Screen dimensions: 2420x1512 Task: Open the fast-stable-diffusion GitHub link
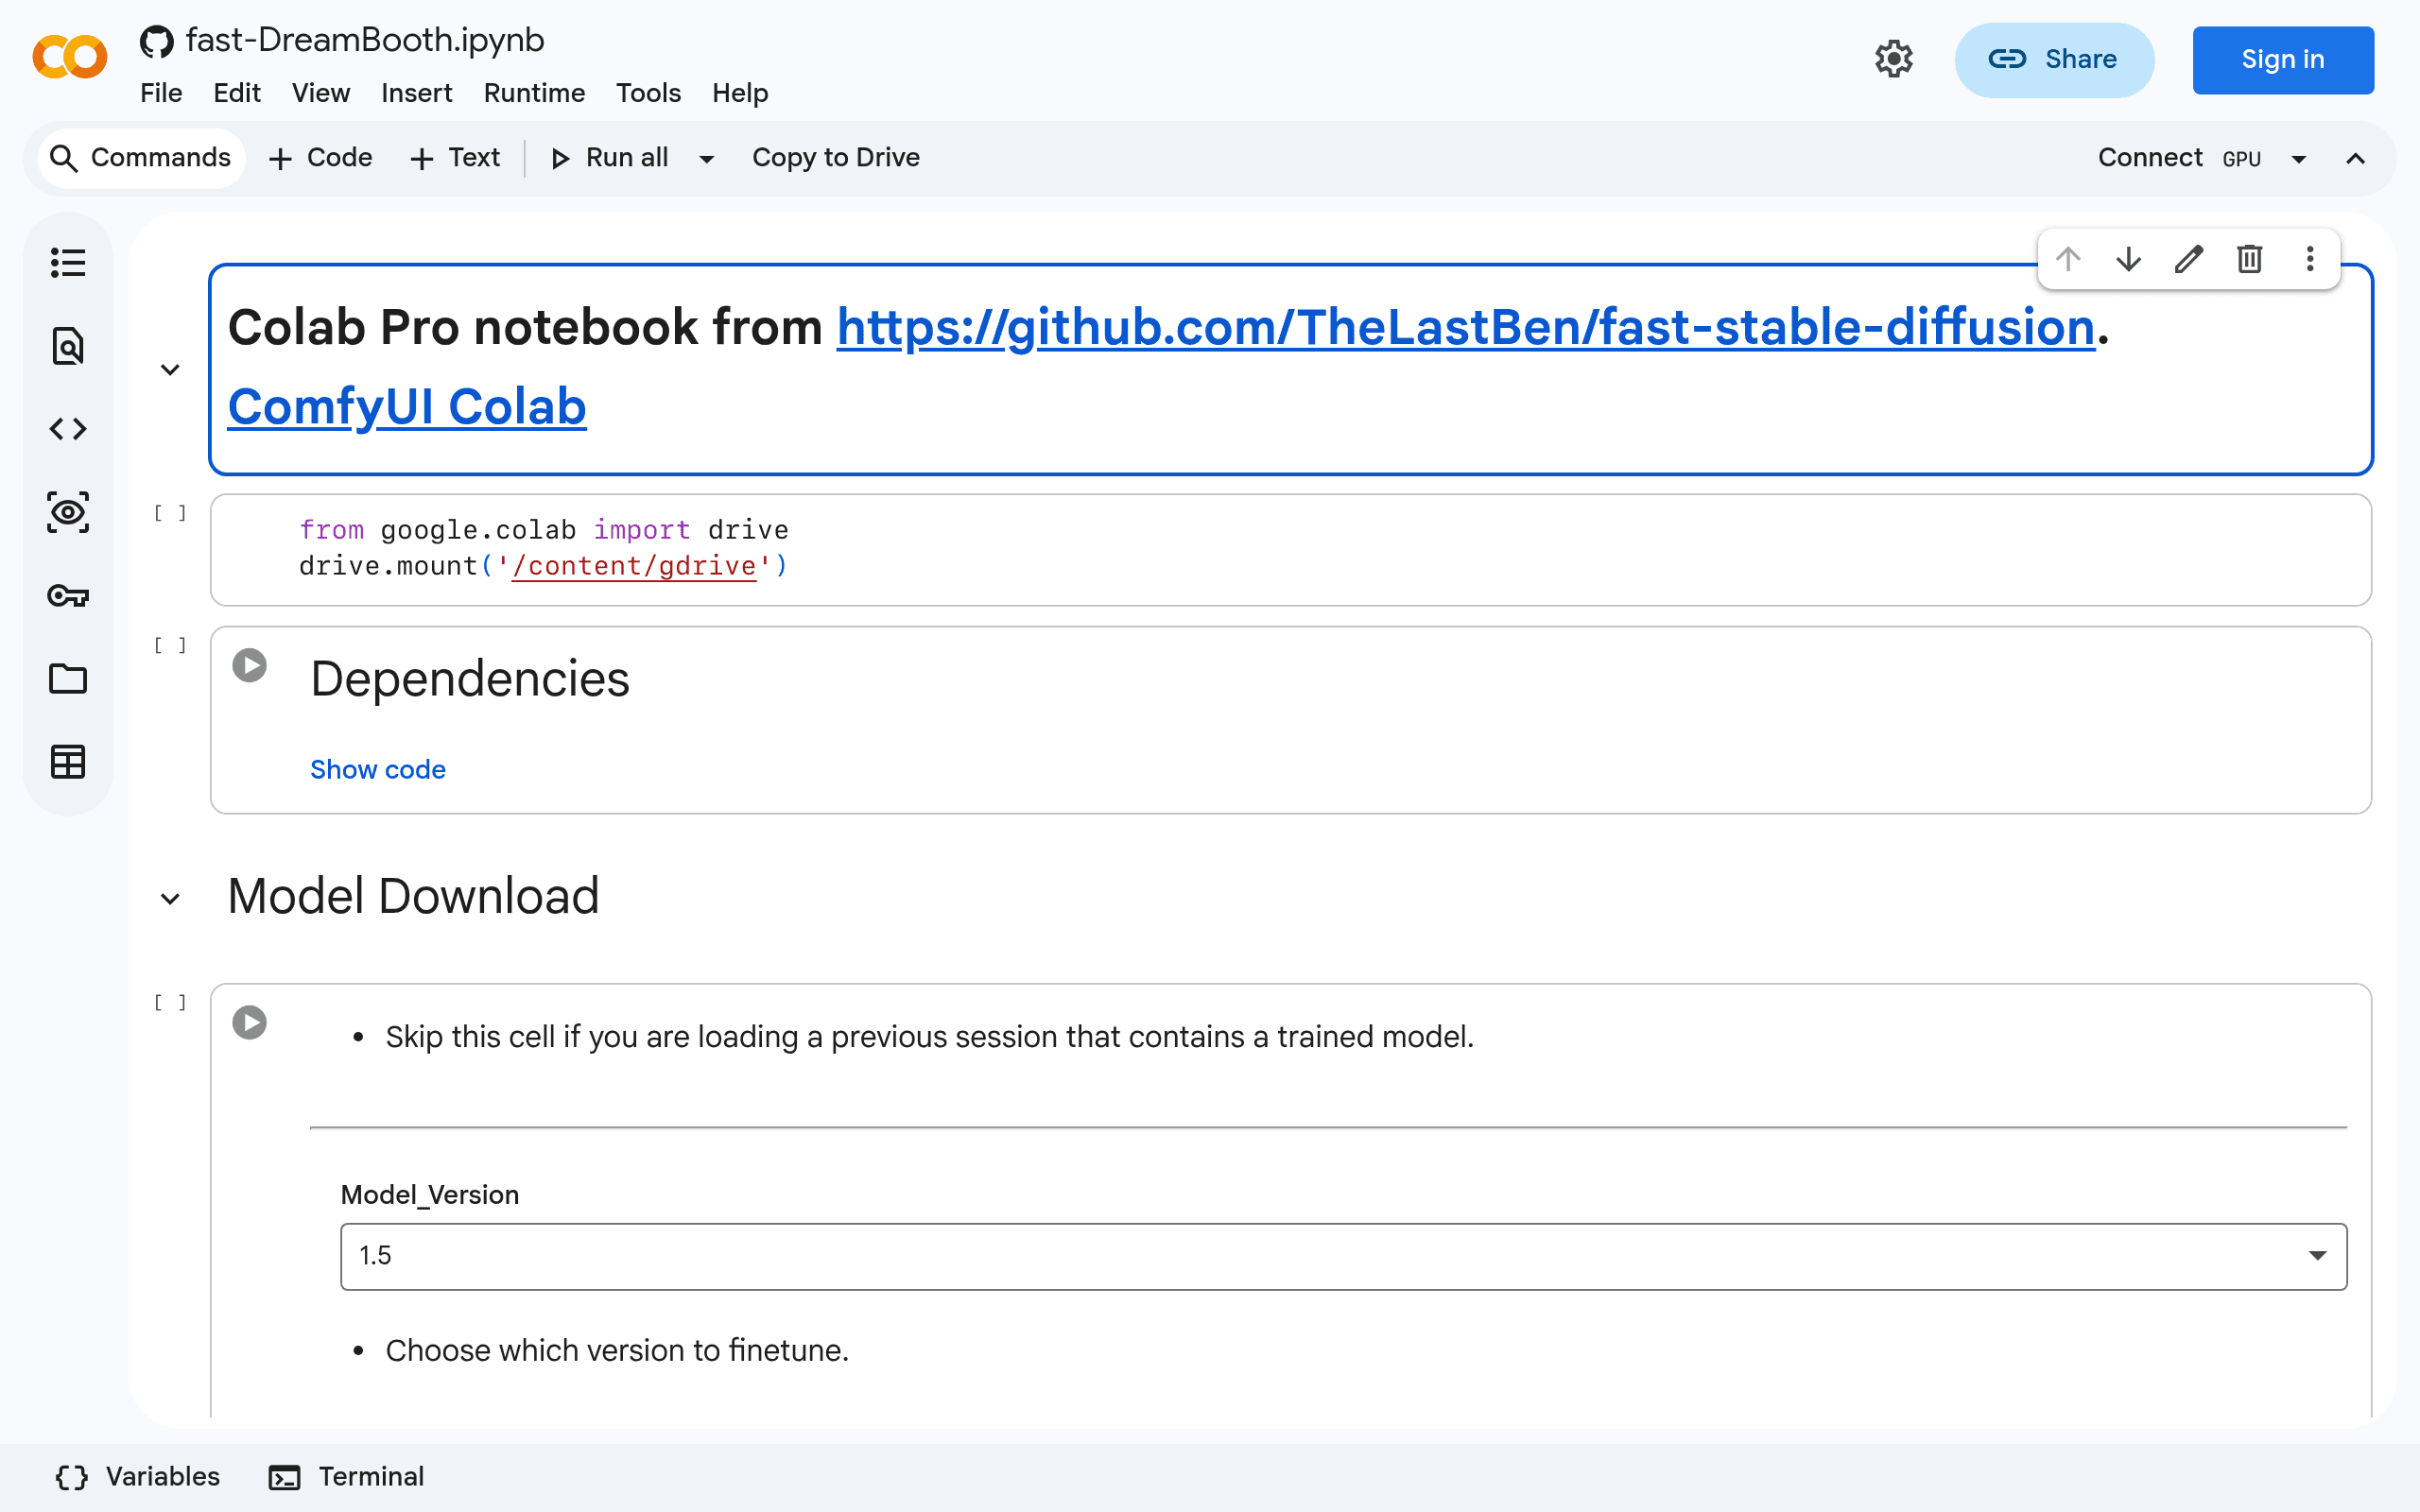point(1466,327)
